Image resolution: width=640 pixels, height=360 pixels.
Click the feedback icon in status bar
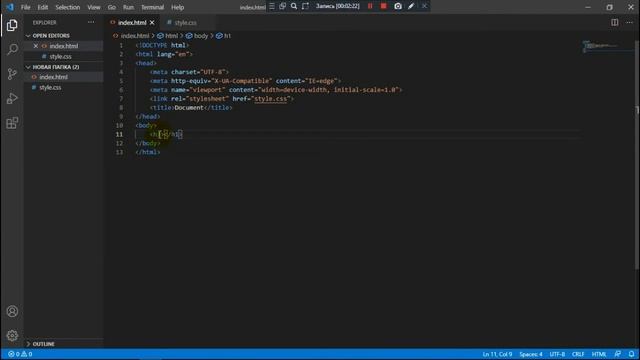618,354
